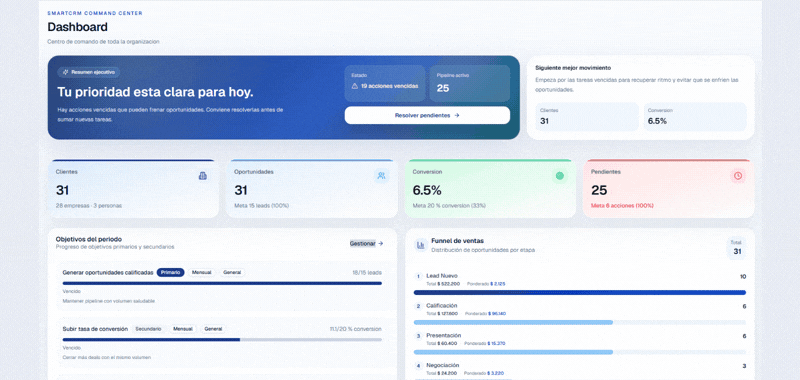This screenshot has height=380, width=800.
Task: Open the Clientes 31 stat card
Action: (133, 189)
